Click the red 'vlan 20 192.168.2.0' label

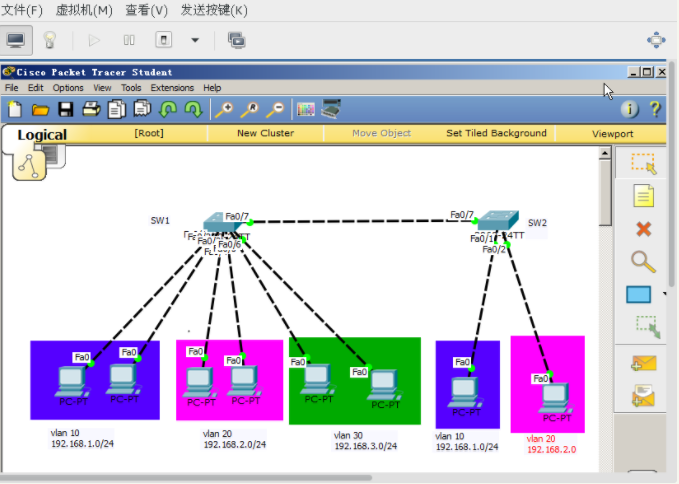tap(551, 444)
